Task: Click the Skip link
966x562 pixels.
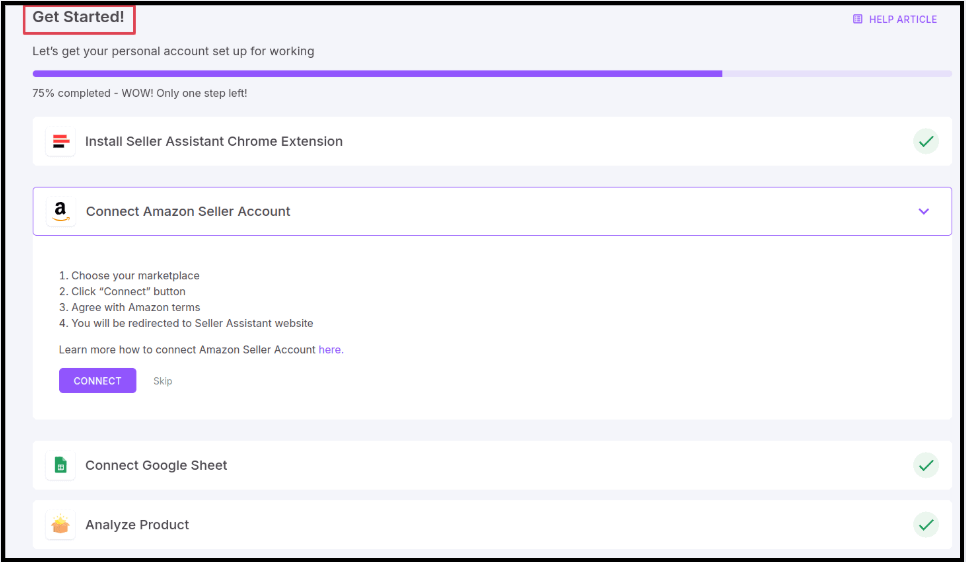Action: point(162,381)
